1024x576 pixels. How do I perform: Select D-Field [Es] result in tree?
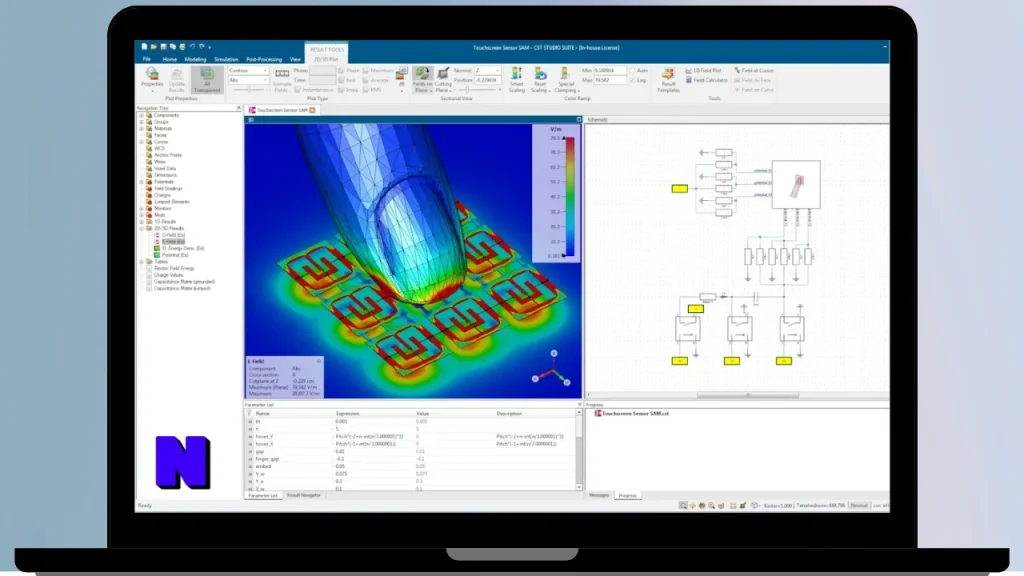[172, 235]
